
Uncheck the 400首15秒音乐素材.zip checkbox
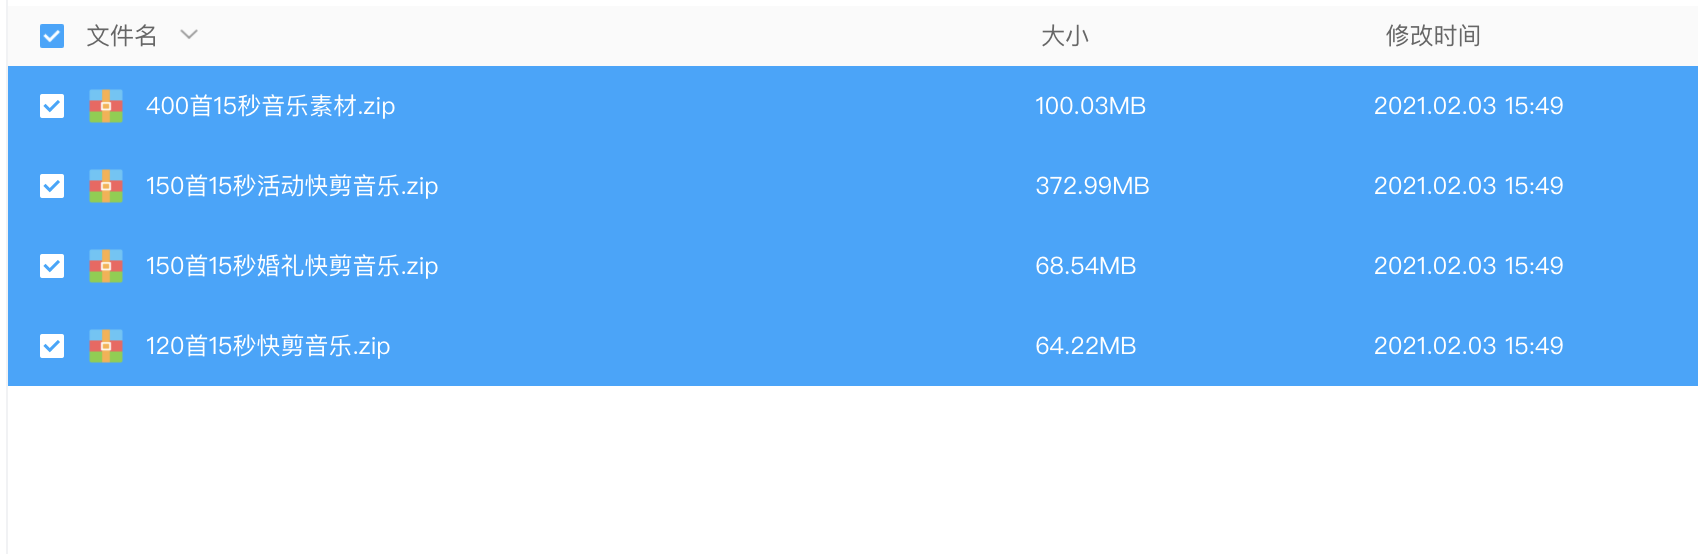click(x=52, y=106)
